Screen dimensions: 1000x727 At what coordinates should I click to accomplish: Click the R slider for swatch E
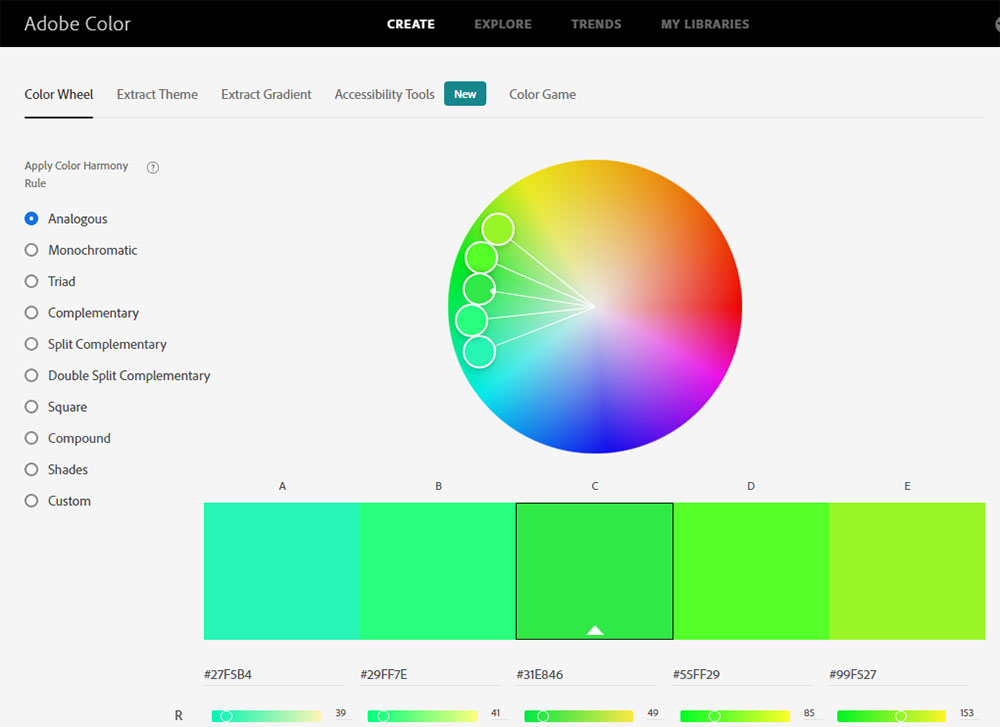tap(891, 716)
